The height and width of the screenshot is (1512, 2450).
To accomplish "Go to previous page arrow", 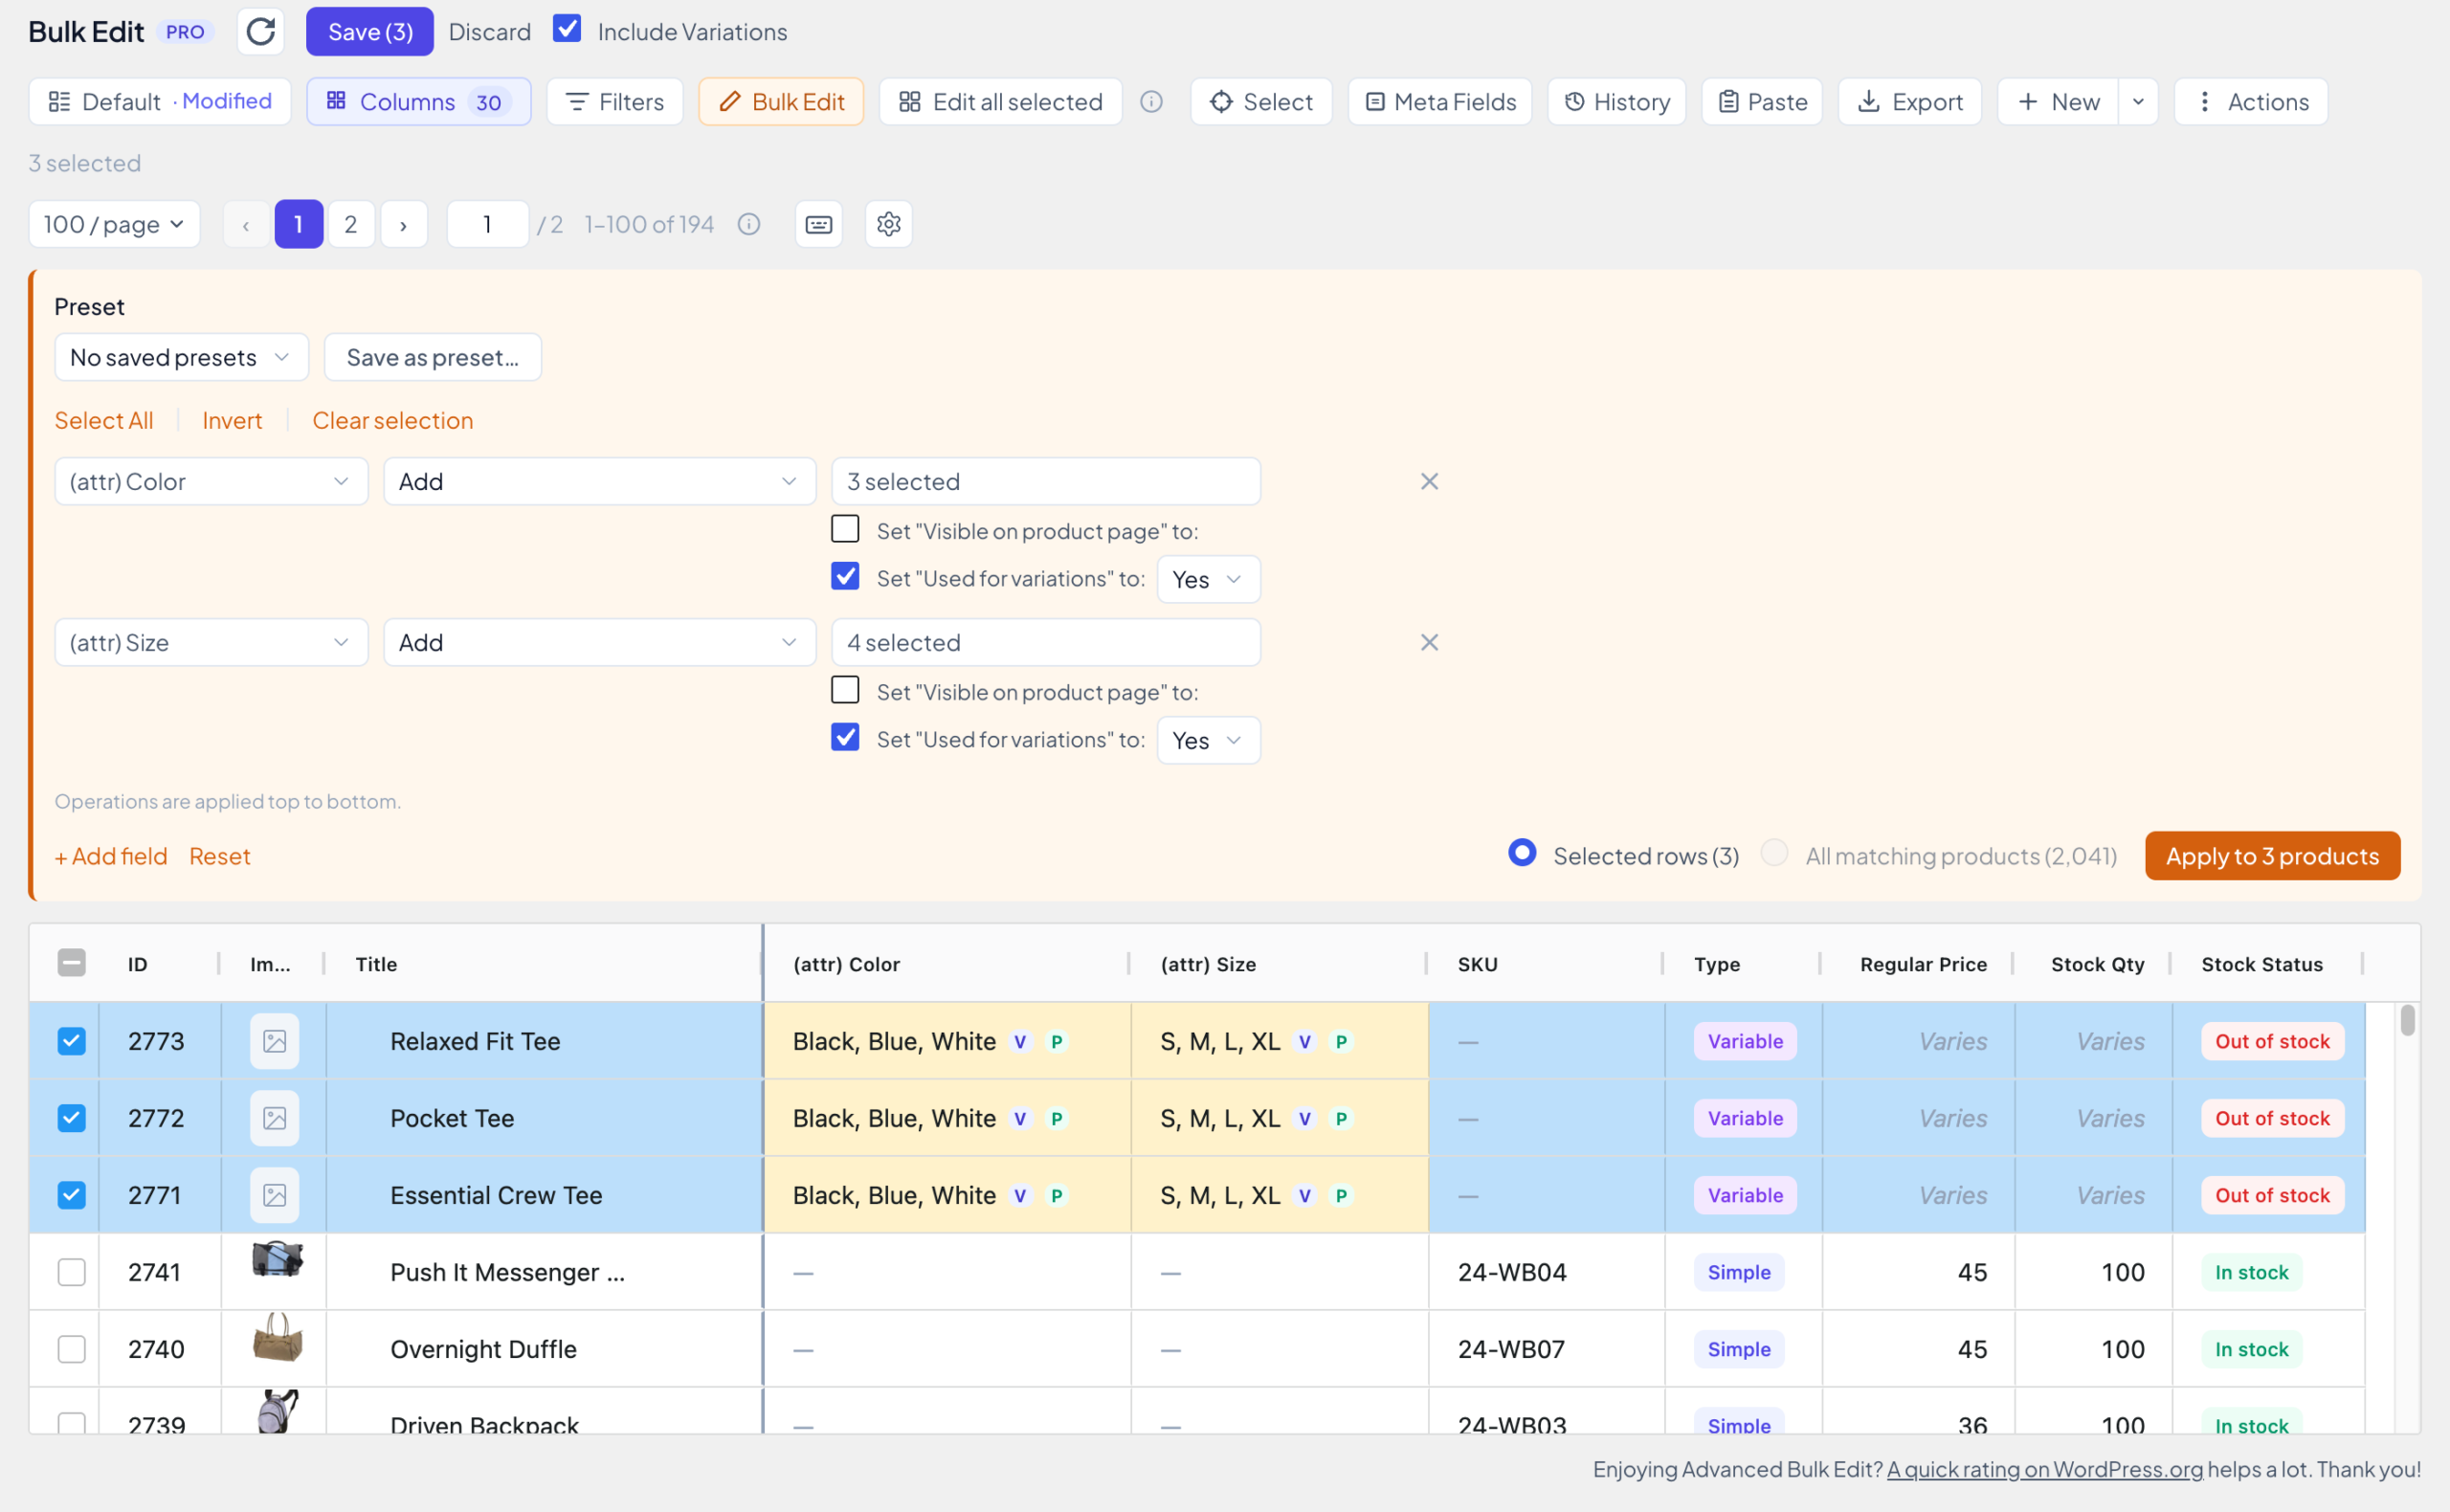I will (x=246, y=224).
